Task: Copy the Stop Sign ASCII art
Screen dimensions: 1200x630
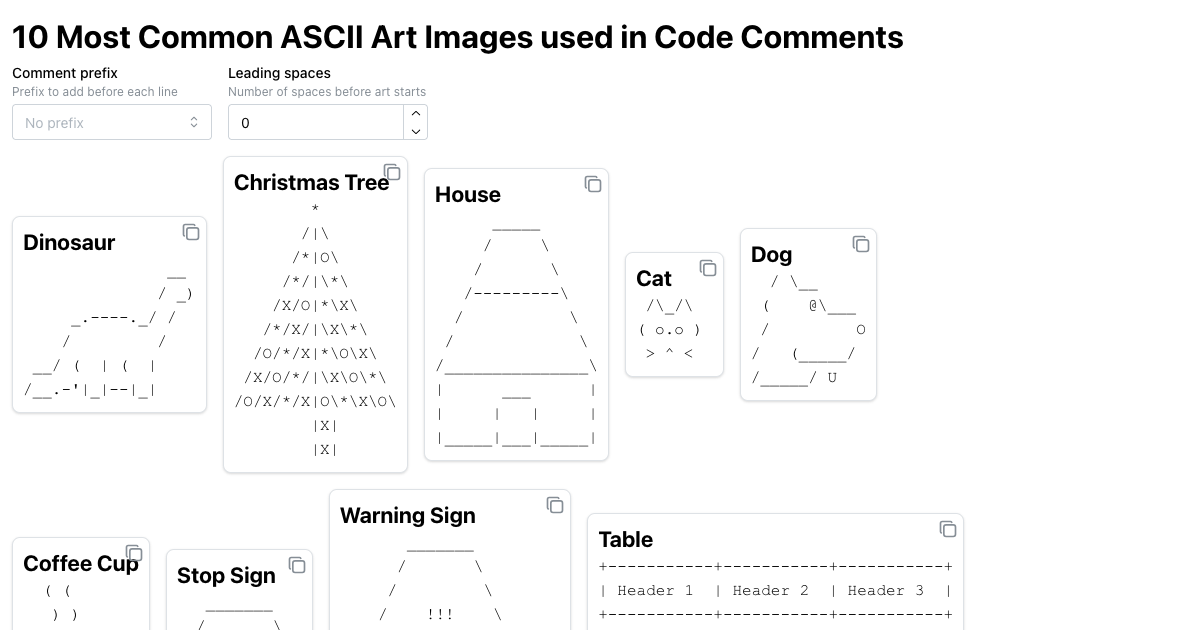Action: point(297,565)
